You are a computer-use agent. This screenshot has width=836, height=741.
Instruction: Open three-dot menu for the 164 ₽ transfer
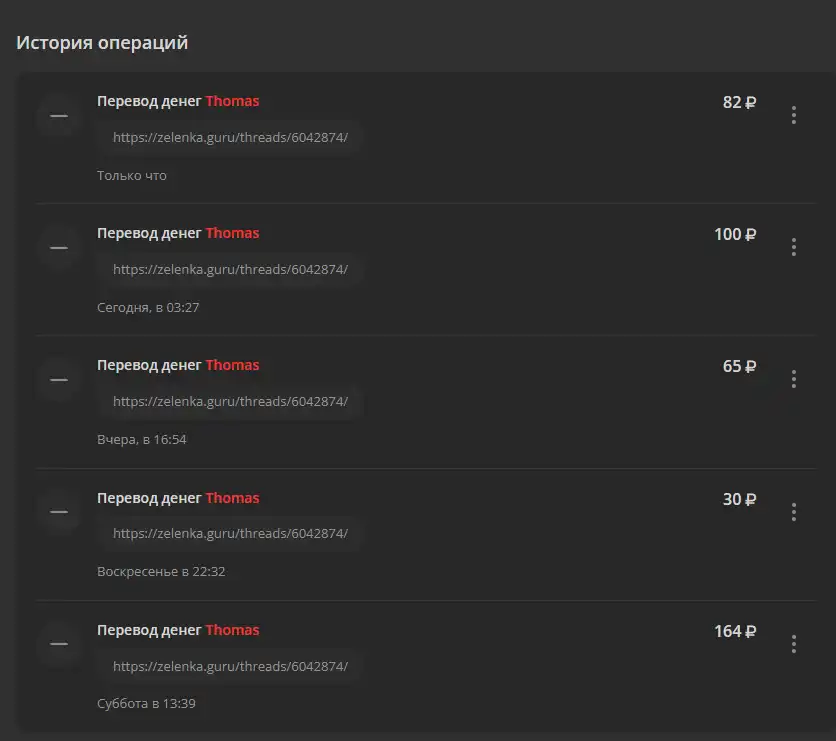tap(794, 644)
